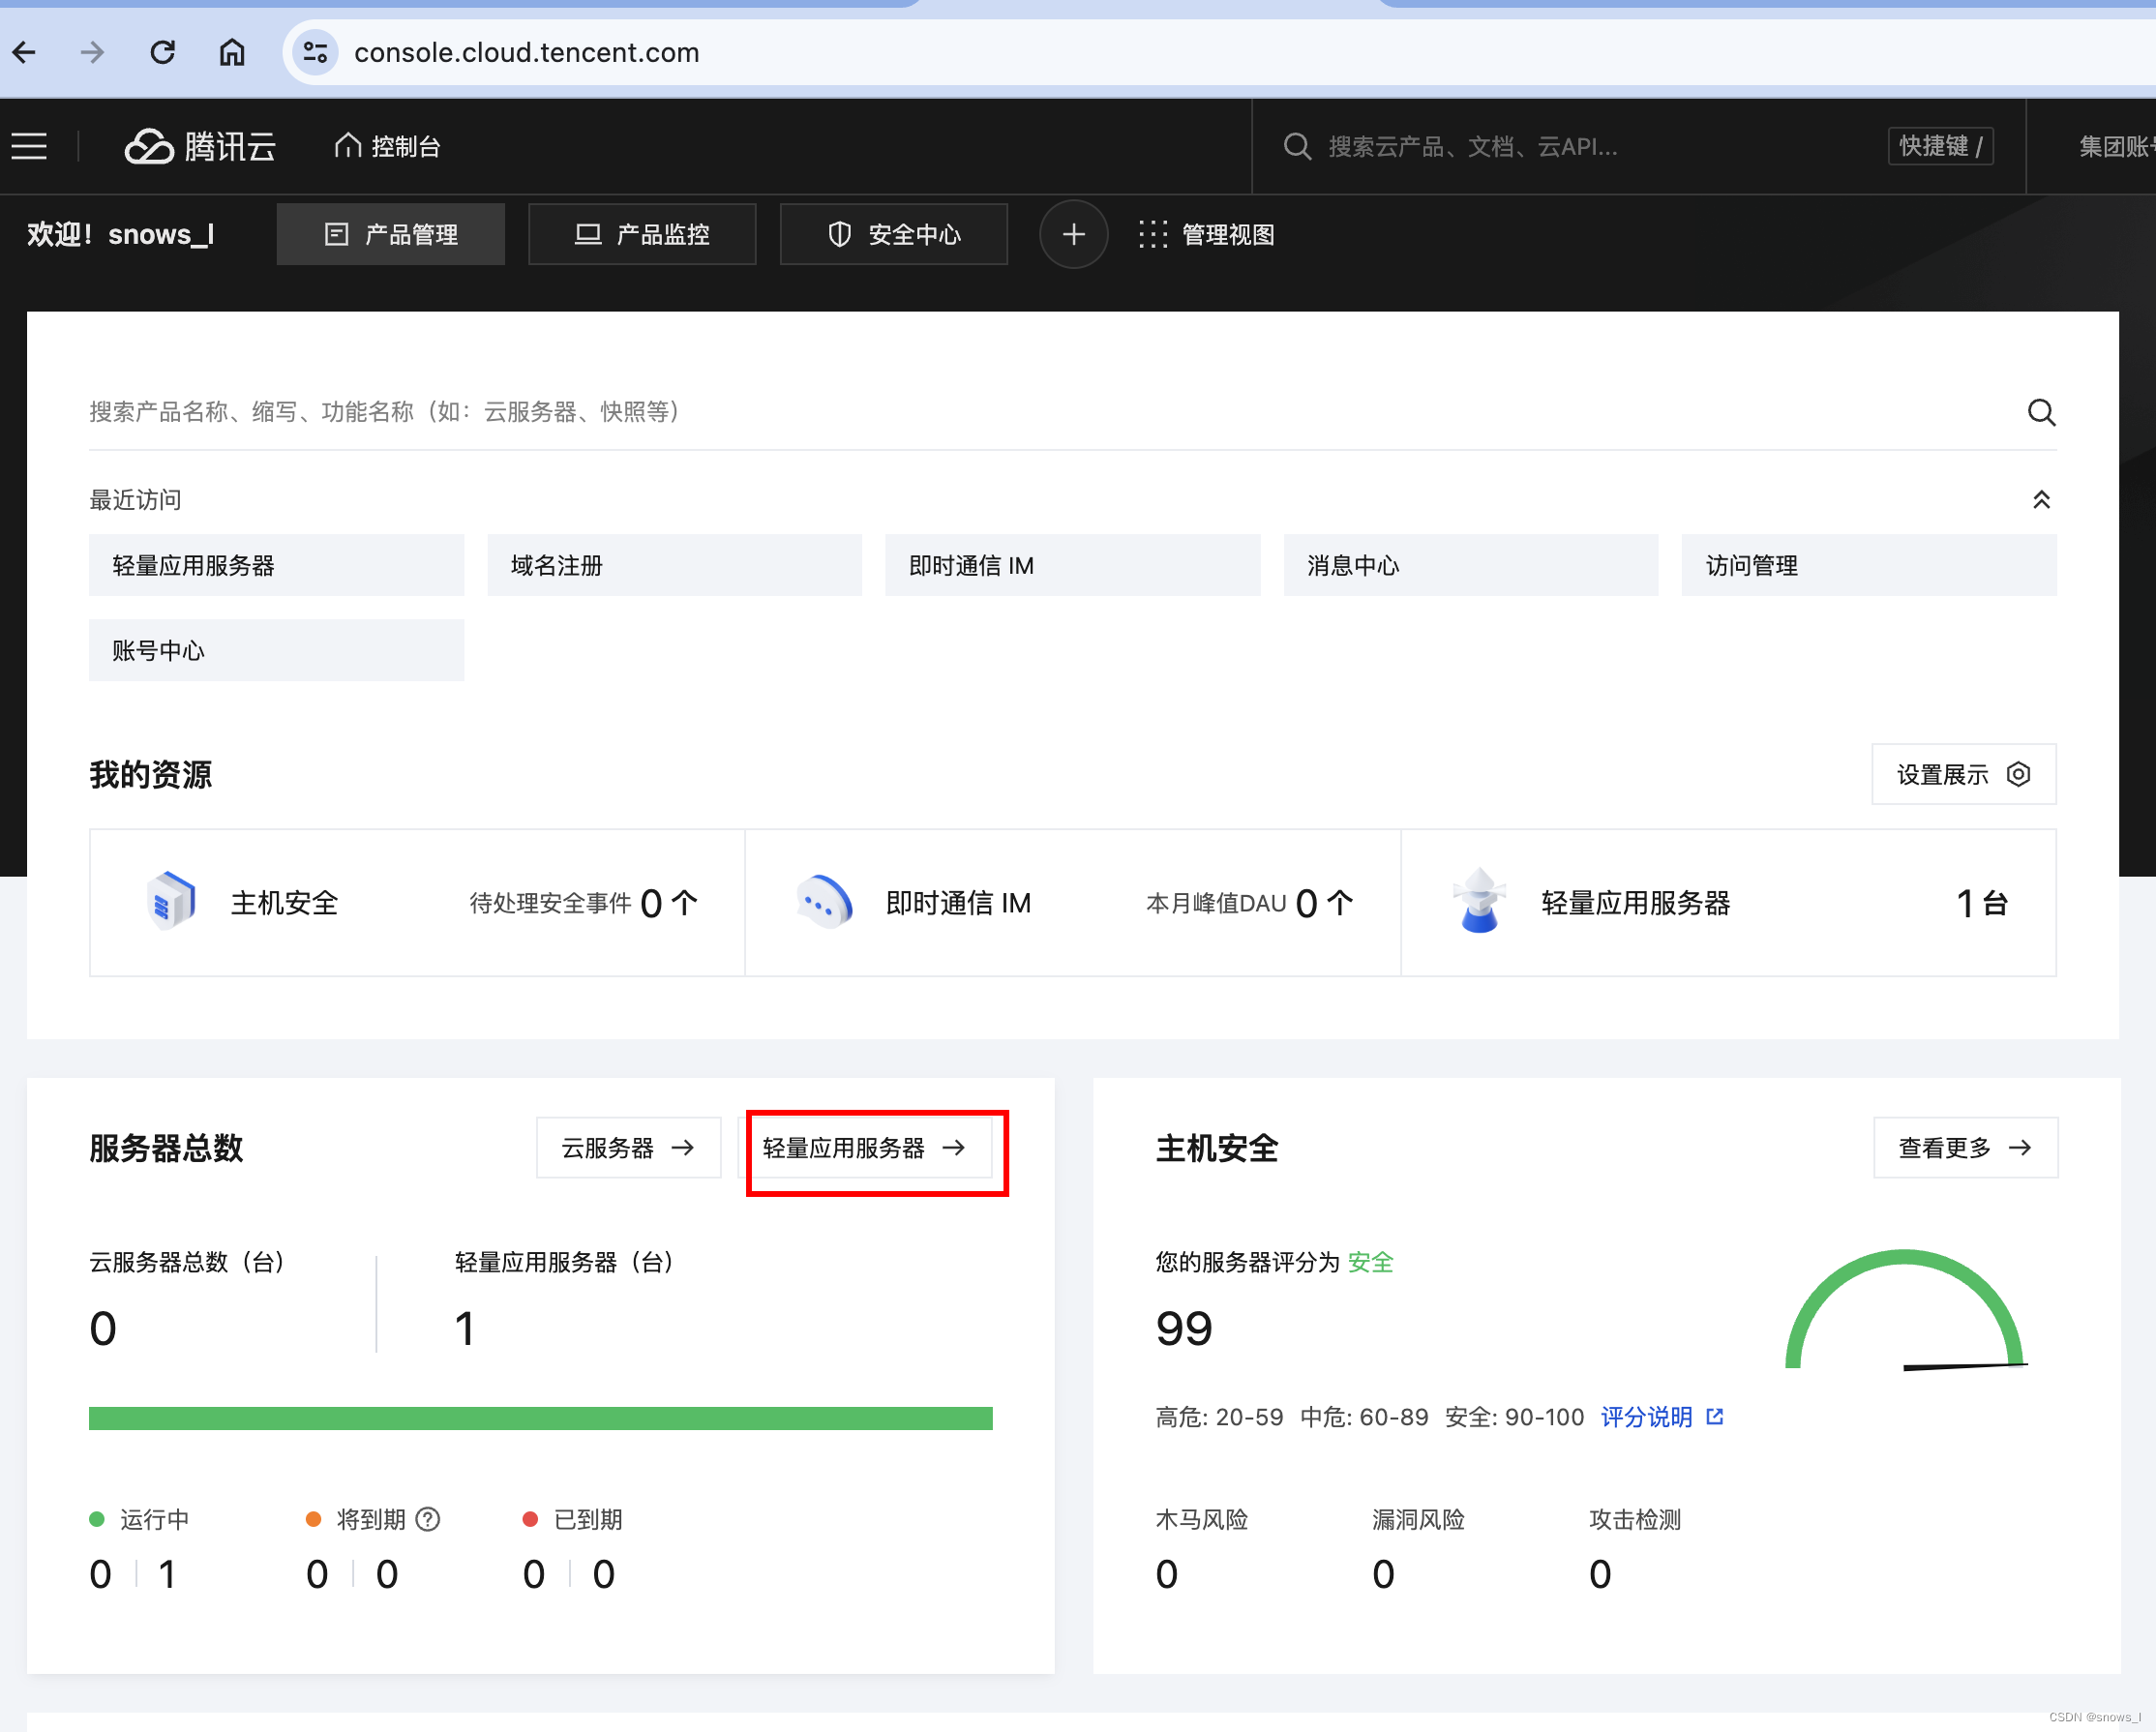Open recent item 访问管理
2156x1732 pixels.
(x=1869, y=565)
